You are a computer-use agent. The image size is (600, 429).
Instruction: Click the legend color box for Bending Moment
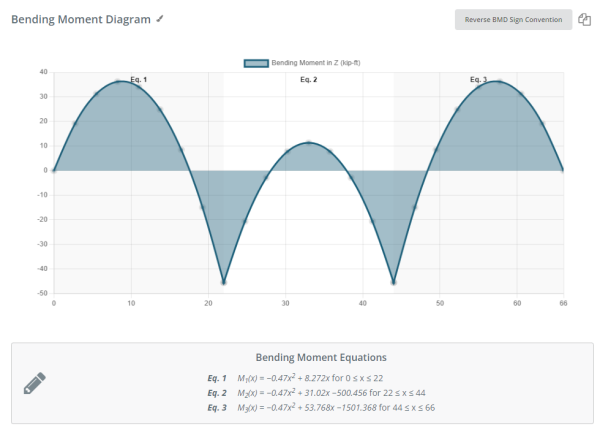[256, 63]
